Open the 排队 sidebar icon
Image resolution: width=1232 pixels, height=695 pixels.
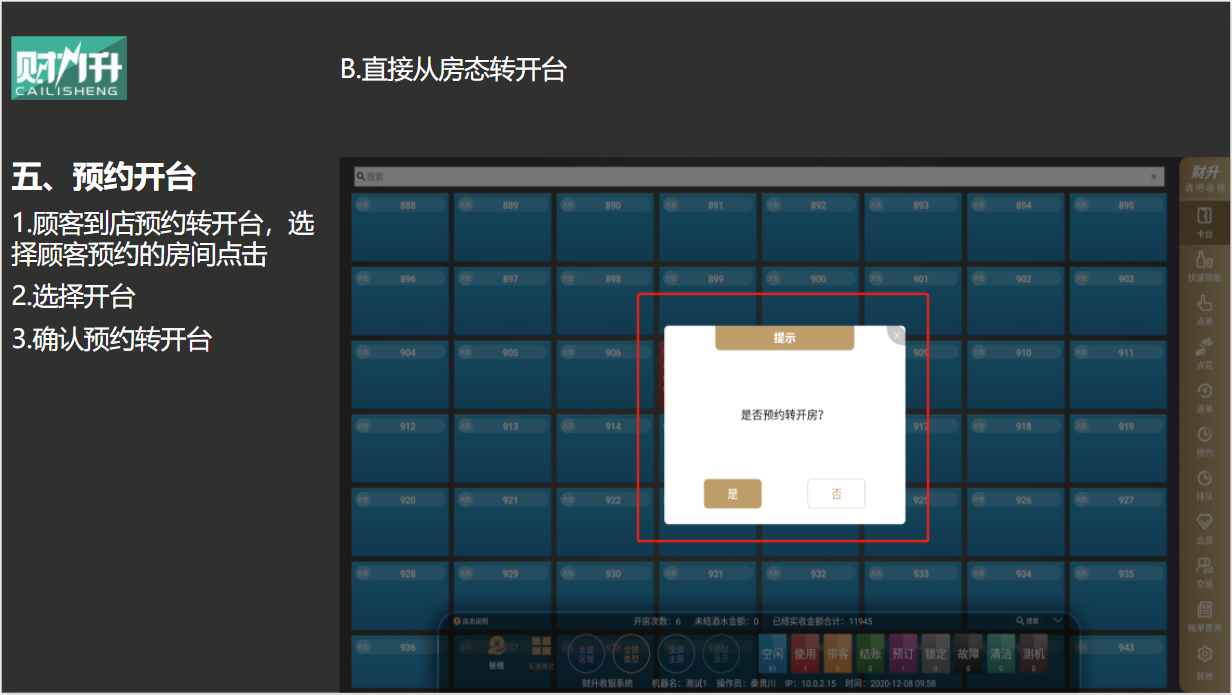1205,484
